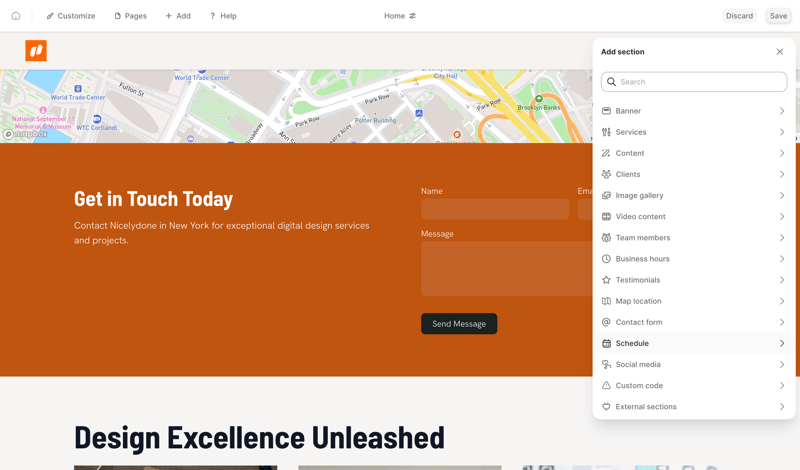Open the Pages menu
The height and width of the screenshot is (470, 800).
click(131, 16)
